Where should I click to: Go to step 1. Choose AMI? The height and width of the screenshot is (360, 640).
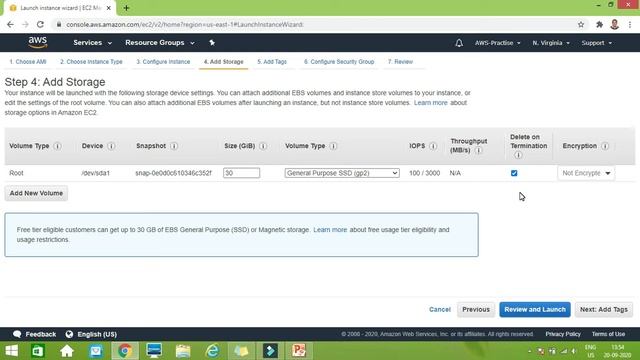[28, 62]
